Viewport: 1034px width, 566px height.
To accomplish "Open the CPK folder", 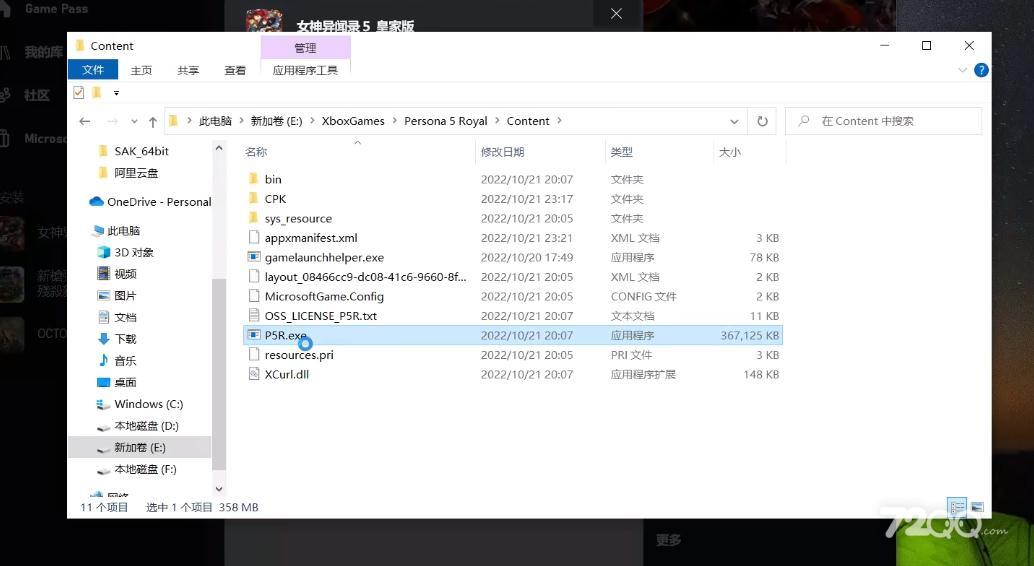I will pyautogui.click(x=275, y=199).
